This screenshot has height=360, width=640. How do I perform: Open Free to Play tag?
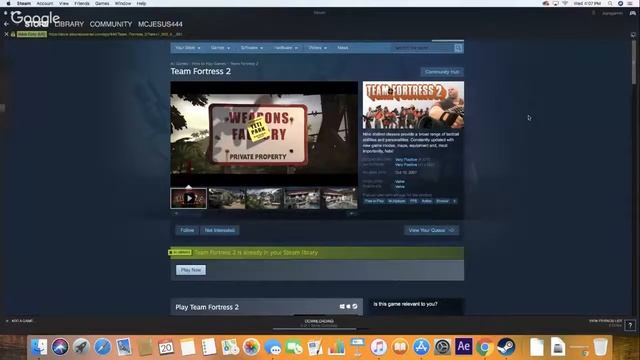[374, 201]
